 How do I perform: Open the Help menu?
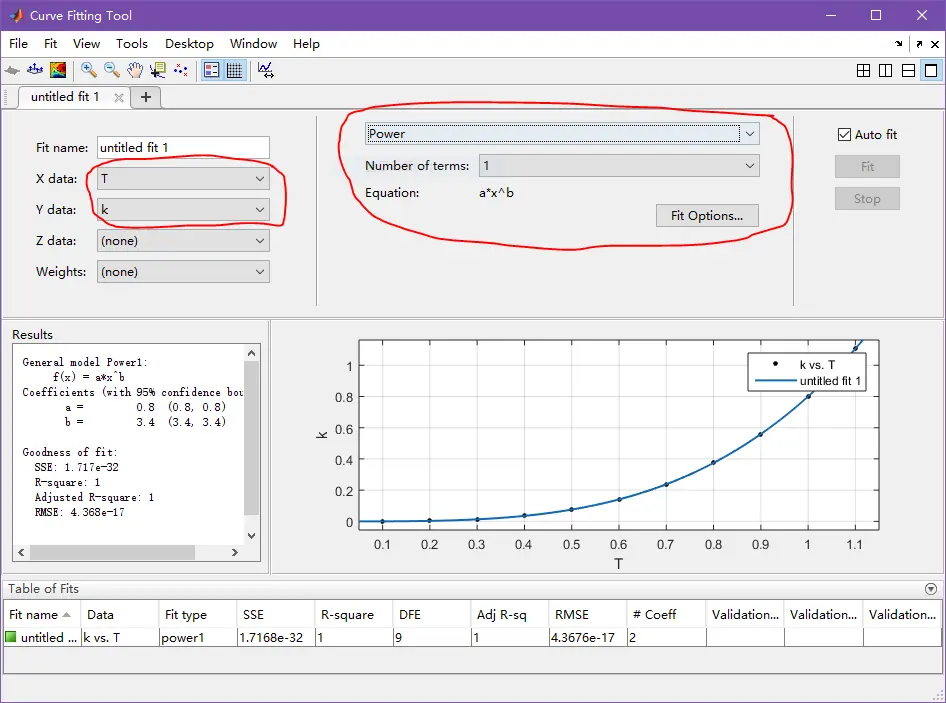[306, 43]
